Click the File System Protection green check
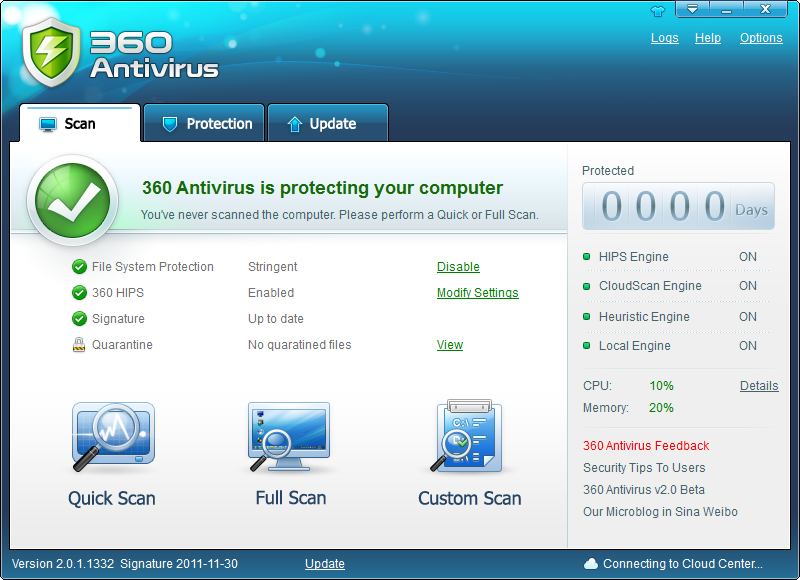 79,267
